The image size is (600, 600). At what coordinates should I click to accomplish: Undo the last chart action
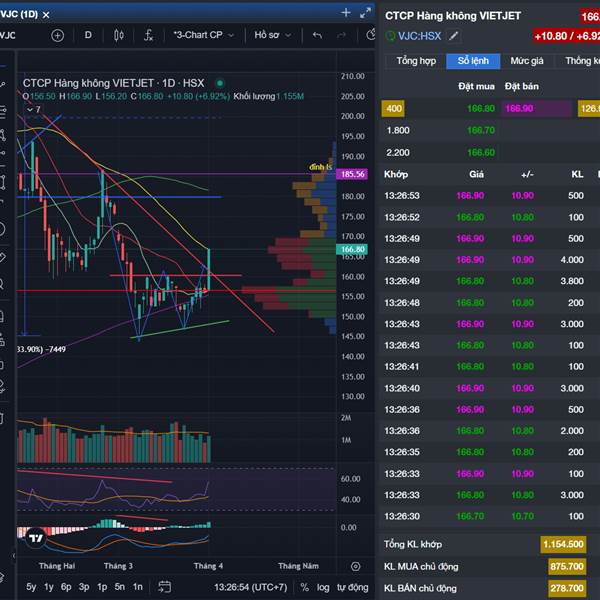tap(317, 36)
